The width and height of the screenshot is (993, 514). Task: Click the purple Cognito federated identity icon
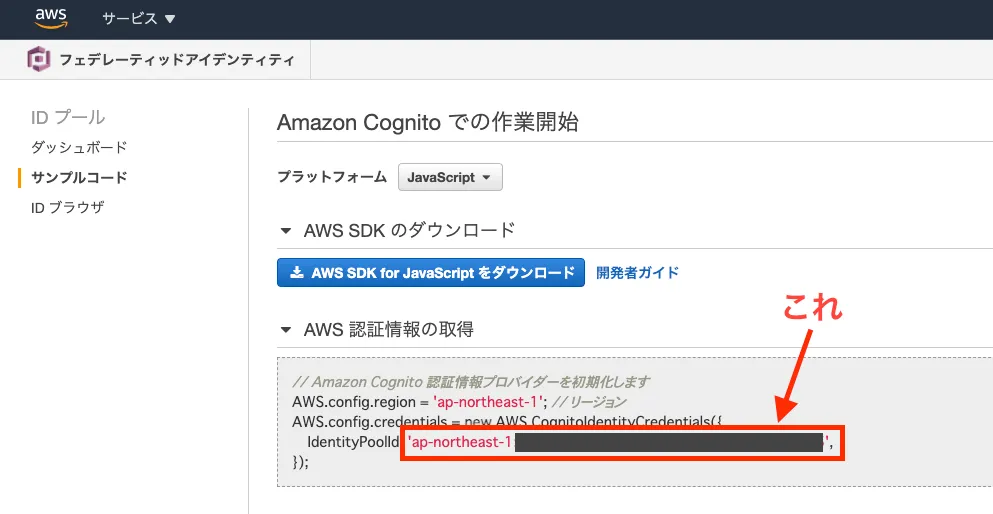(x=39, y=60)
